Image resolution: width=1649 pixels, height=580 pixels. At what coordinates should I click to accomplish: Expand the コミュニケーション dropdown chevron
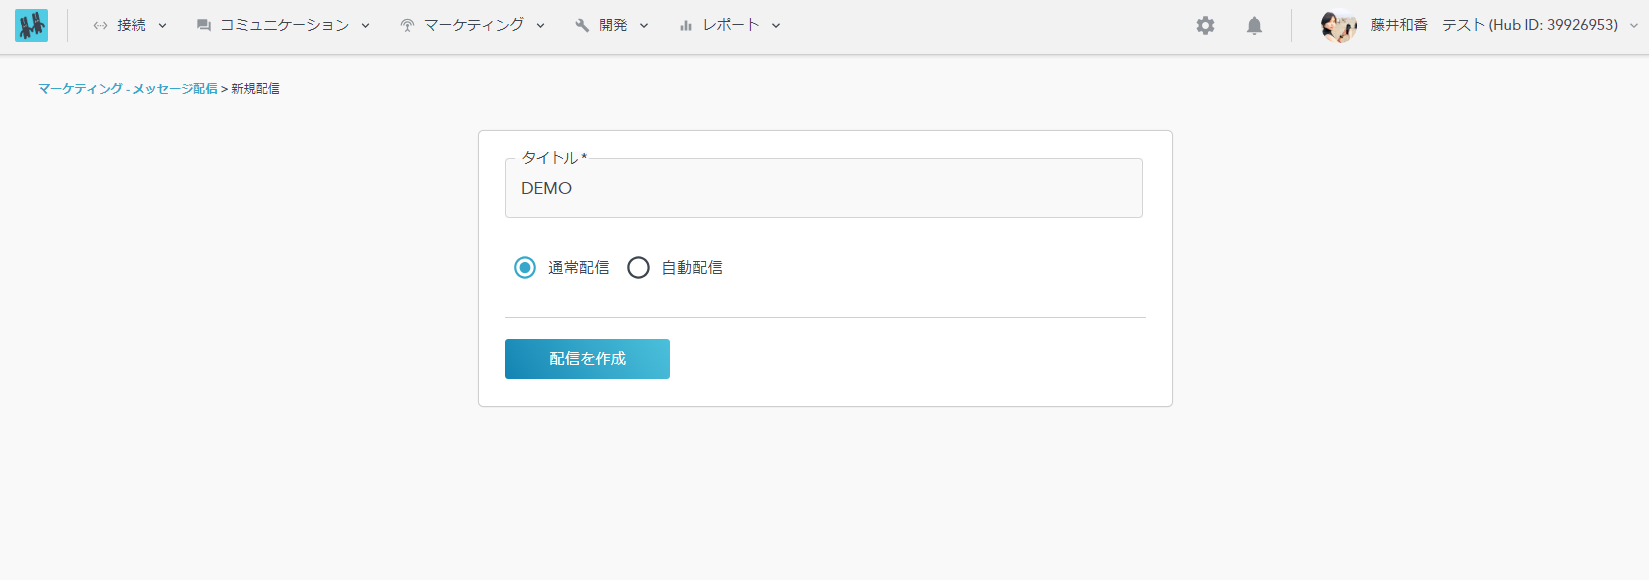coord(366,26)
